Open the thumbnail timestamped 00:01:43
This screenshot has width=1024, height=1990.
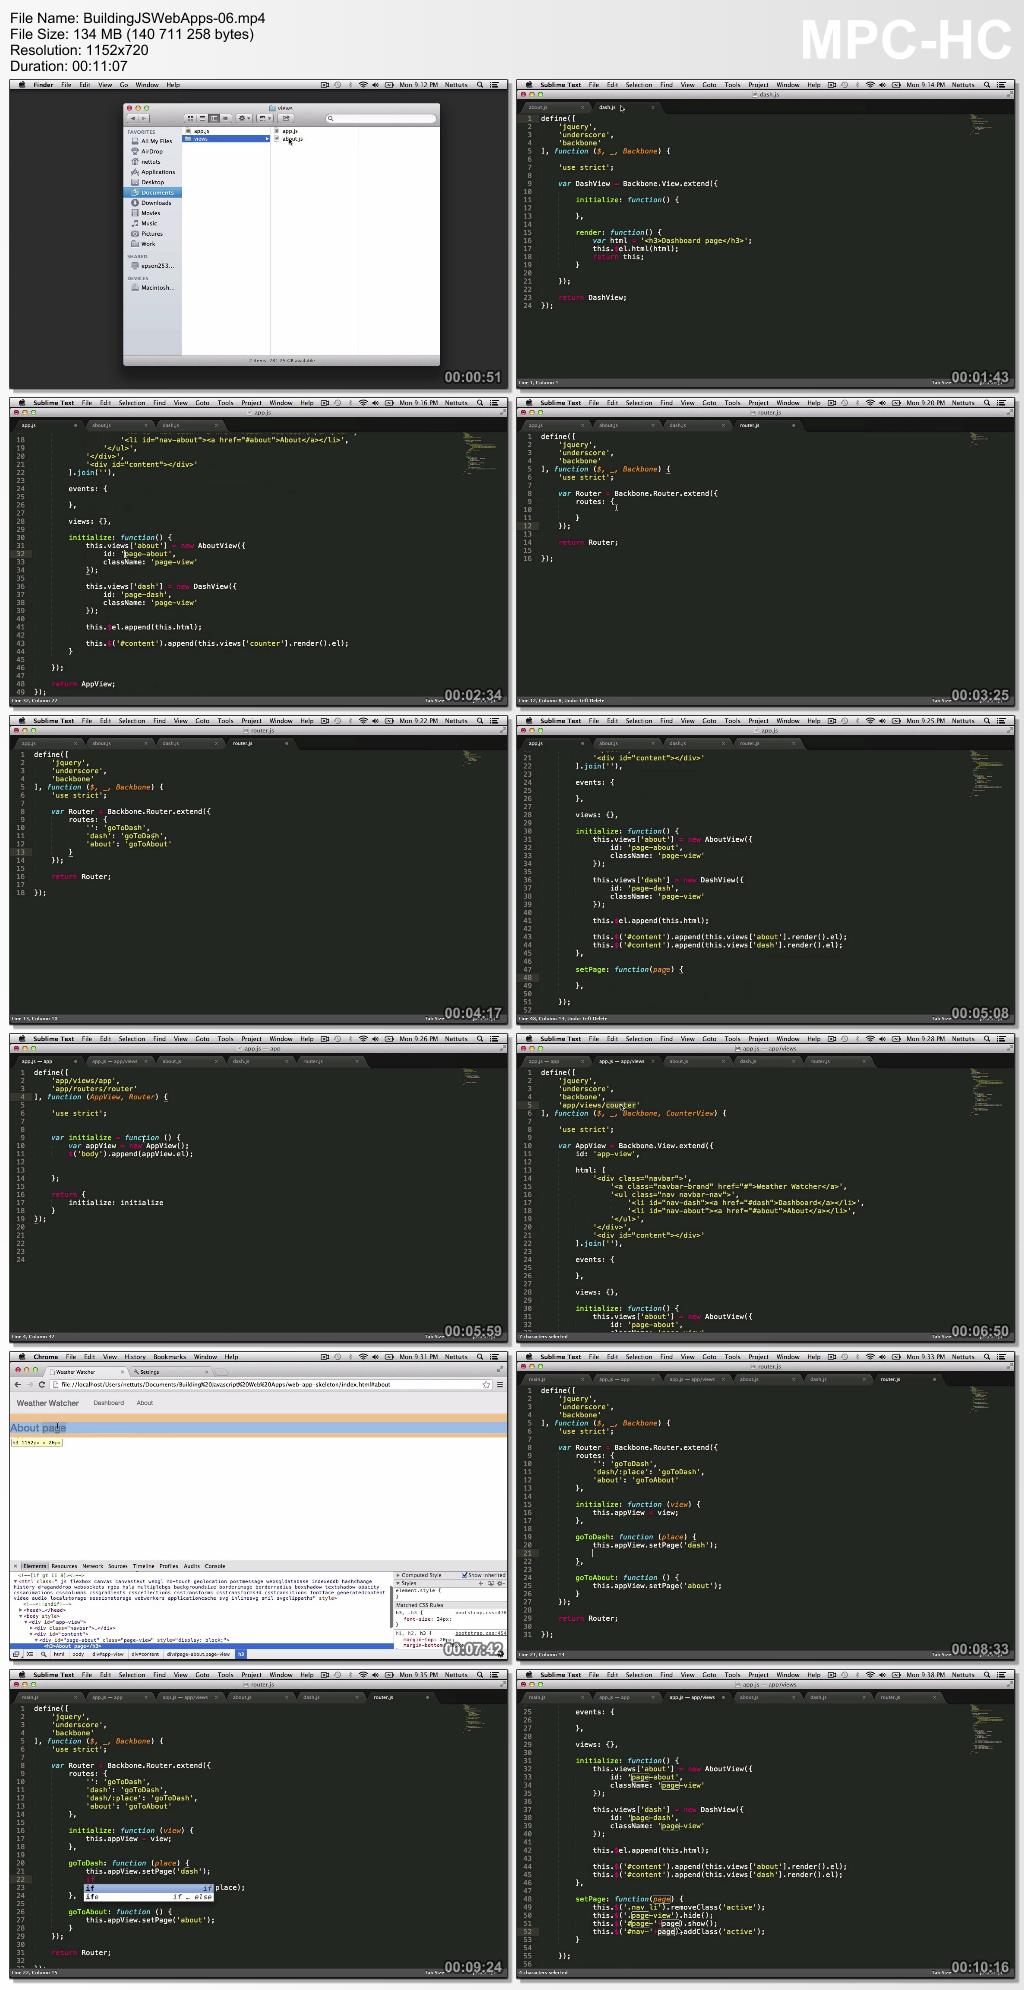(x=766, y=234)
